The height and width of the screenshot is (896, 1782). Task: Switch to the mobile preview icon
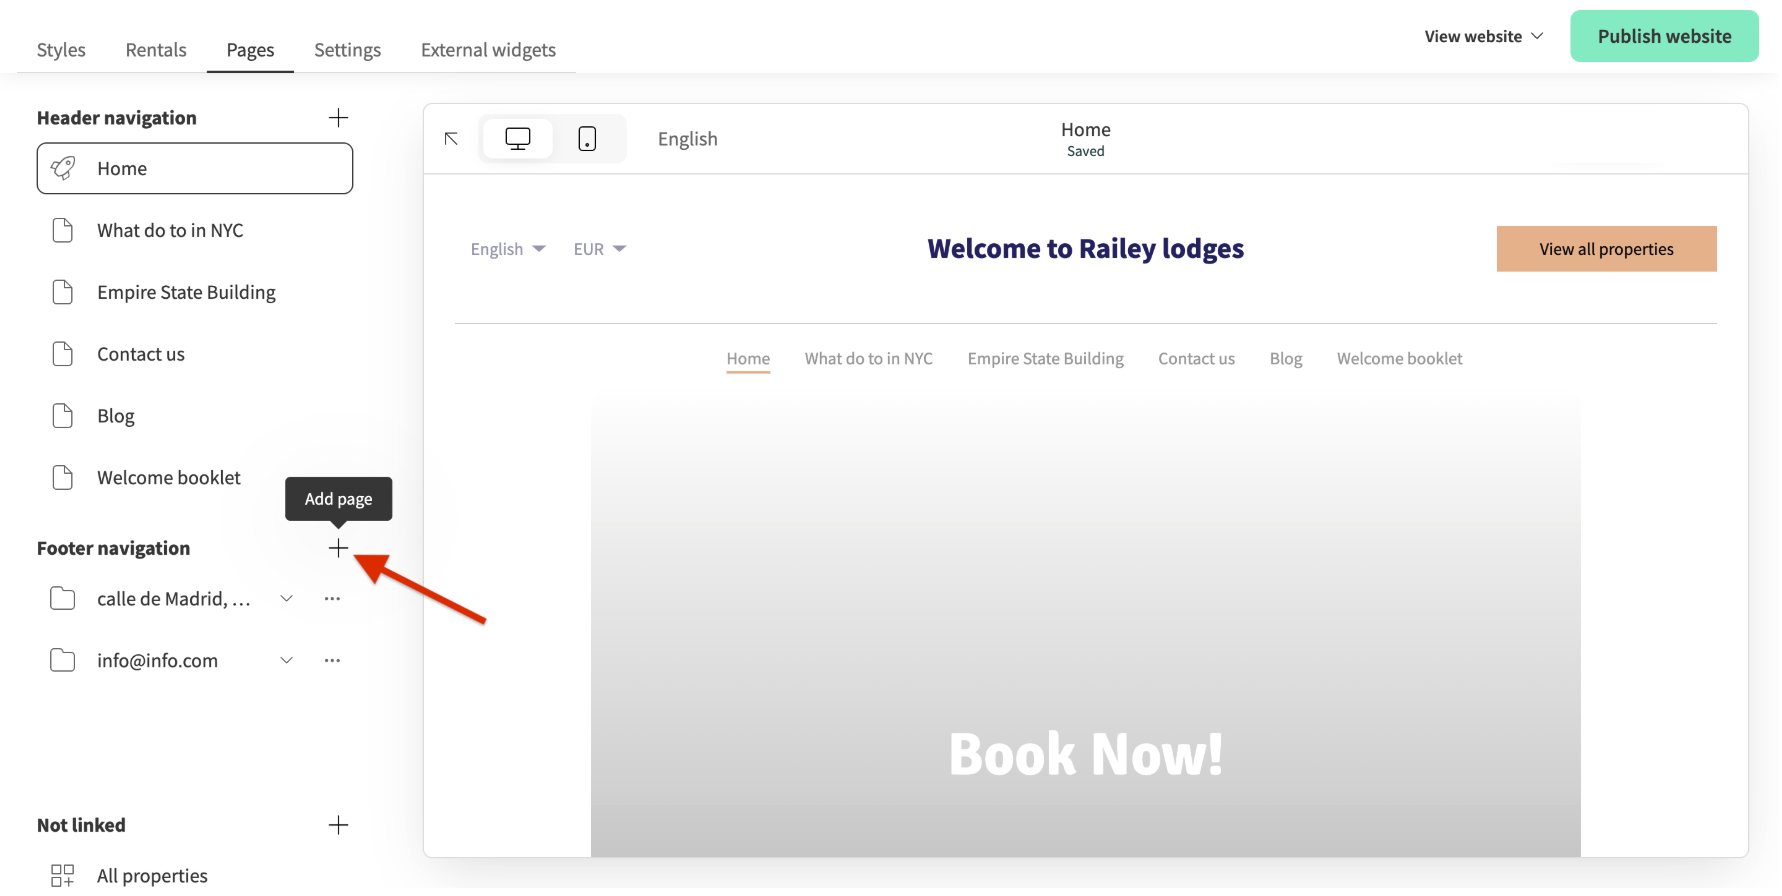coord(587,139)
